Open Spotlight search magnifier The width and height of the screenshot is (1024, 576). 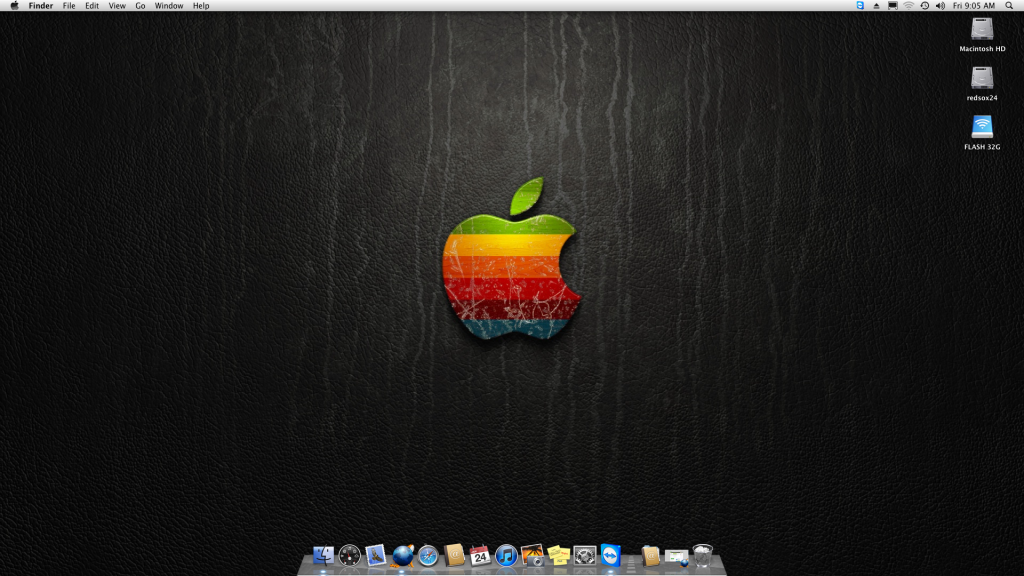1009,5
